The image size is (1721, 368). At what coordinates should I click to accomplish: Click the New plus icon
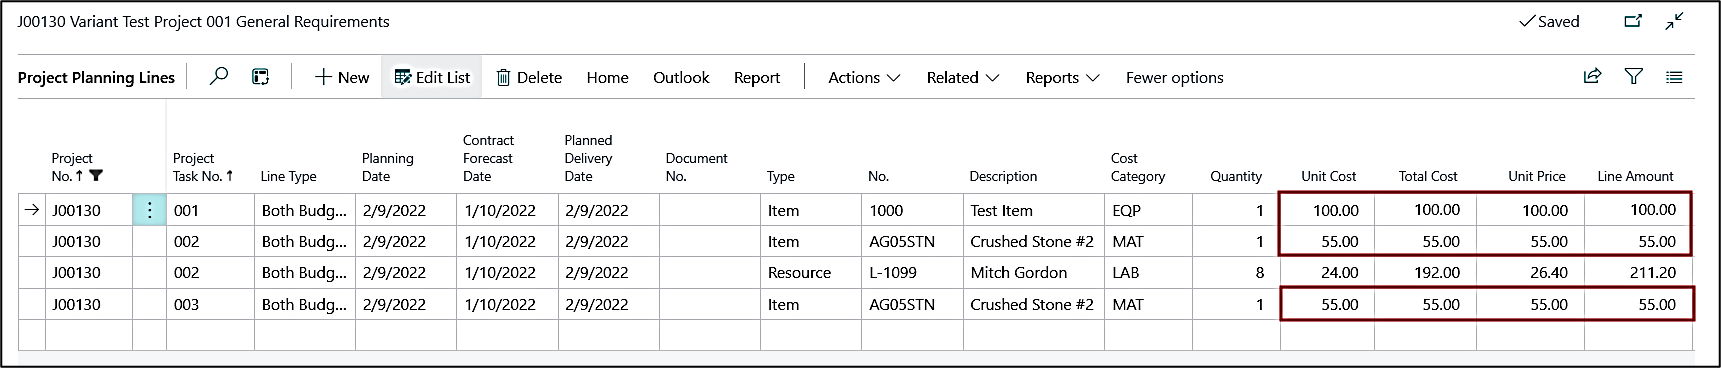323,77
